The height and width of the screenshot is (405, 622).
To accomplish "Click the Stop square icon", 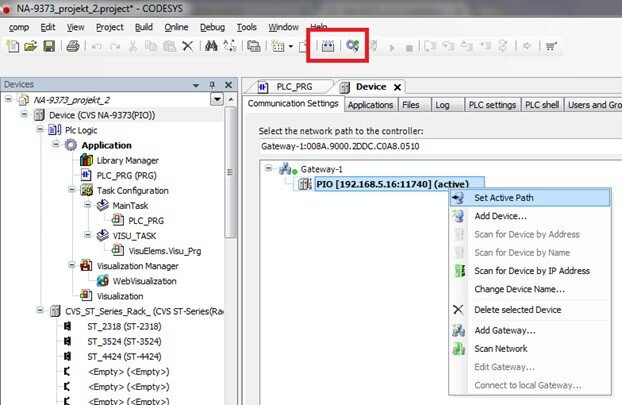I will (x=409, y=48).
